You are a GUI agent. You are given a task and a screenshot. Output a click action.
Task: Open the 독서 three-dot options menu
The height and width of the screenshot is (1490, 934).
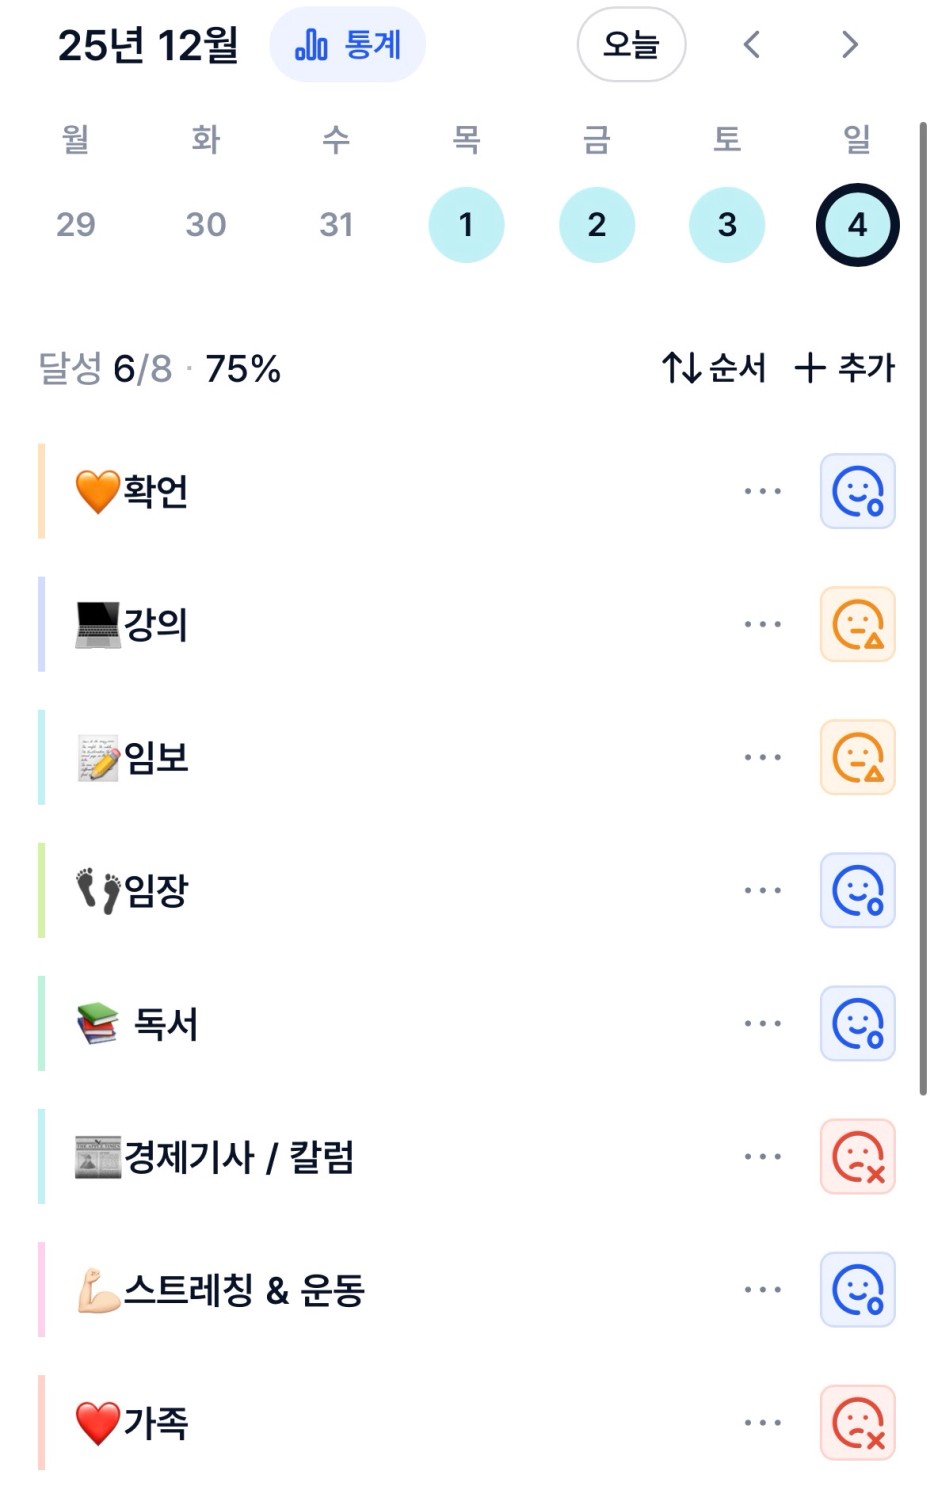[x=762, y=1023]
